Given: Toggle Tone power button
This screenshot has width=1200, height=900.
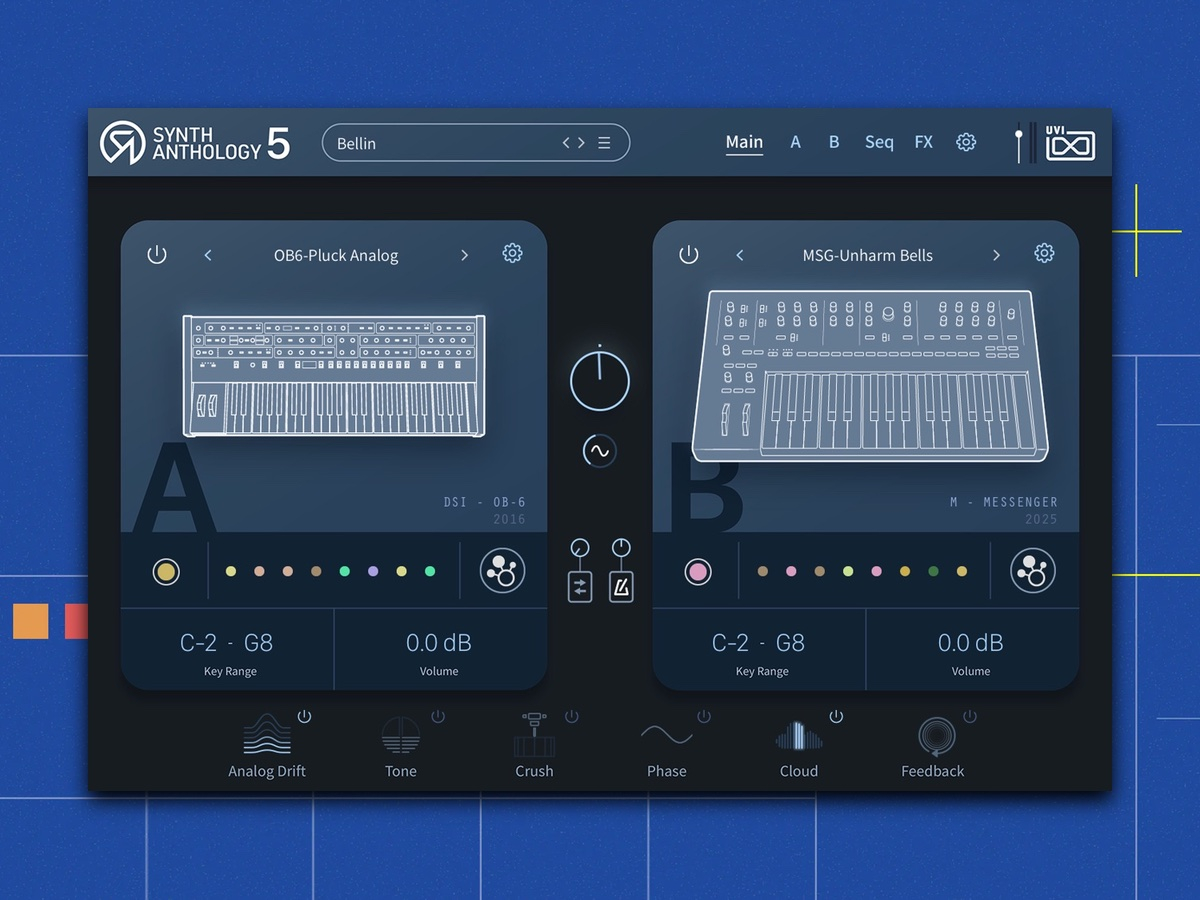Looking at the screenshot, I should click(438, 716).
